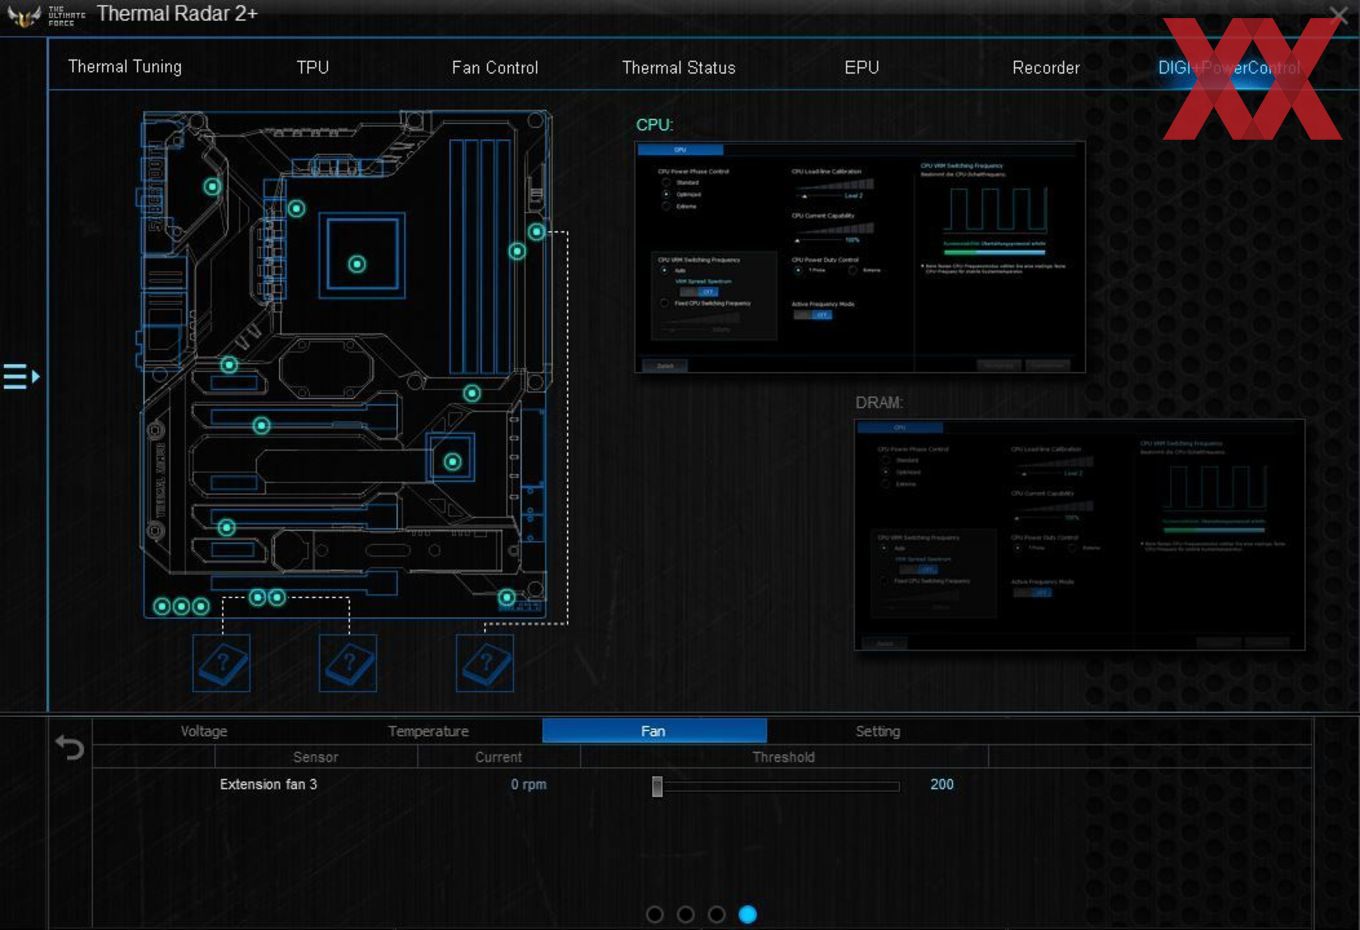Click the Sensor column header

[316, 757]
